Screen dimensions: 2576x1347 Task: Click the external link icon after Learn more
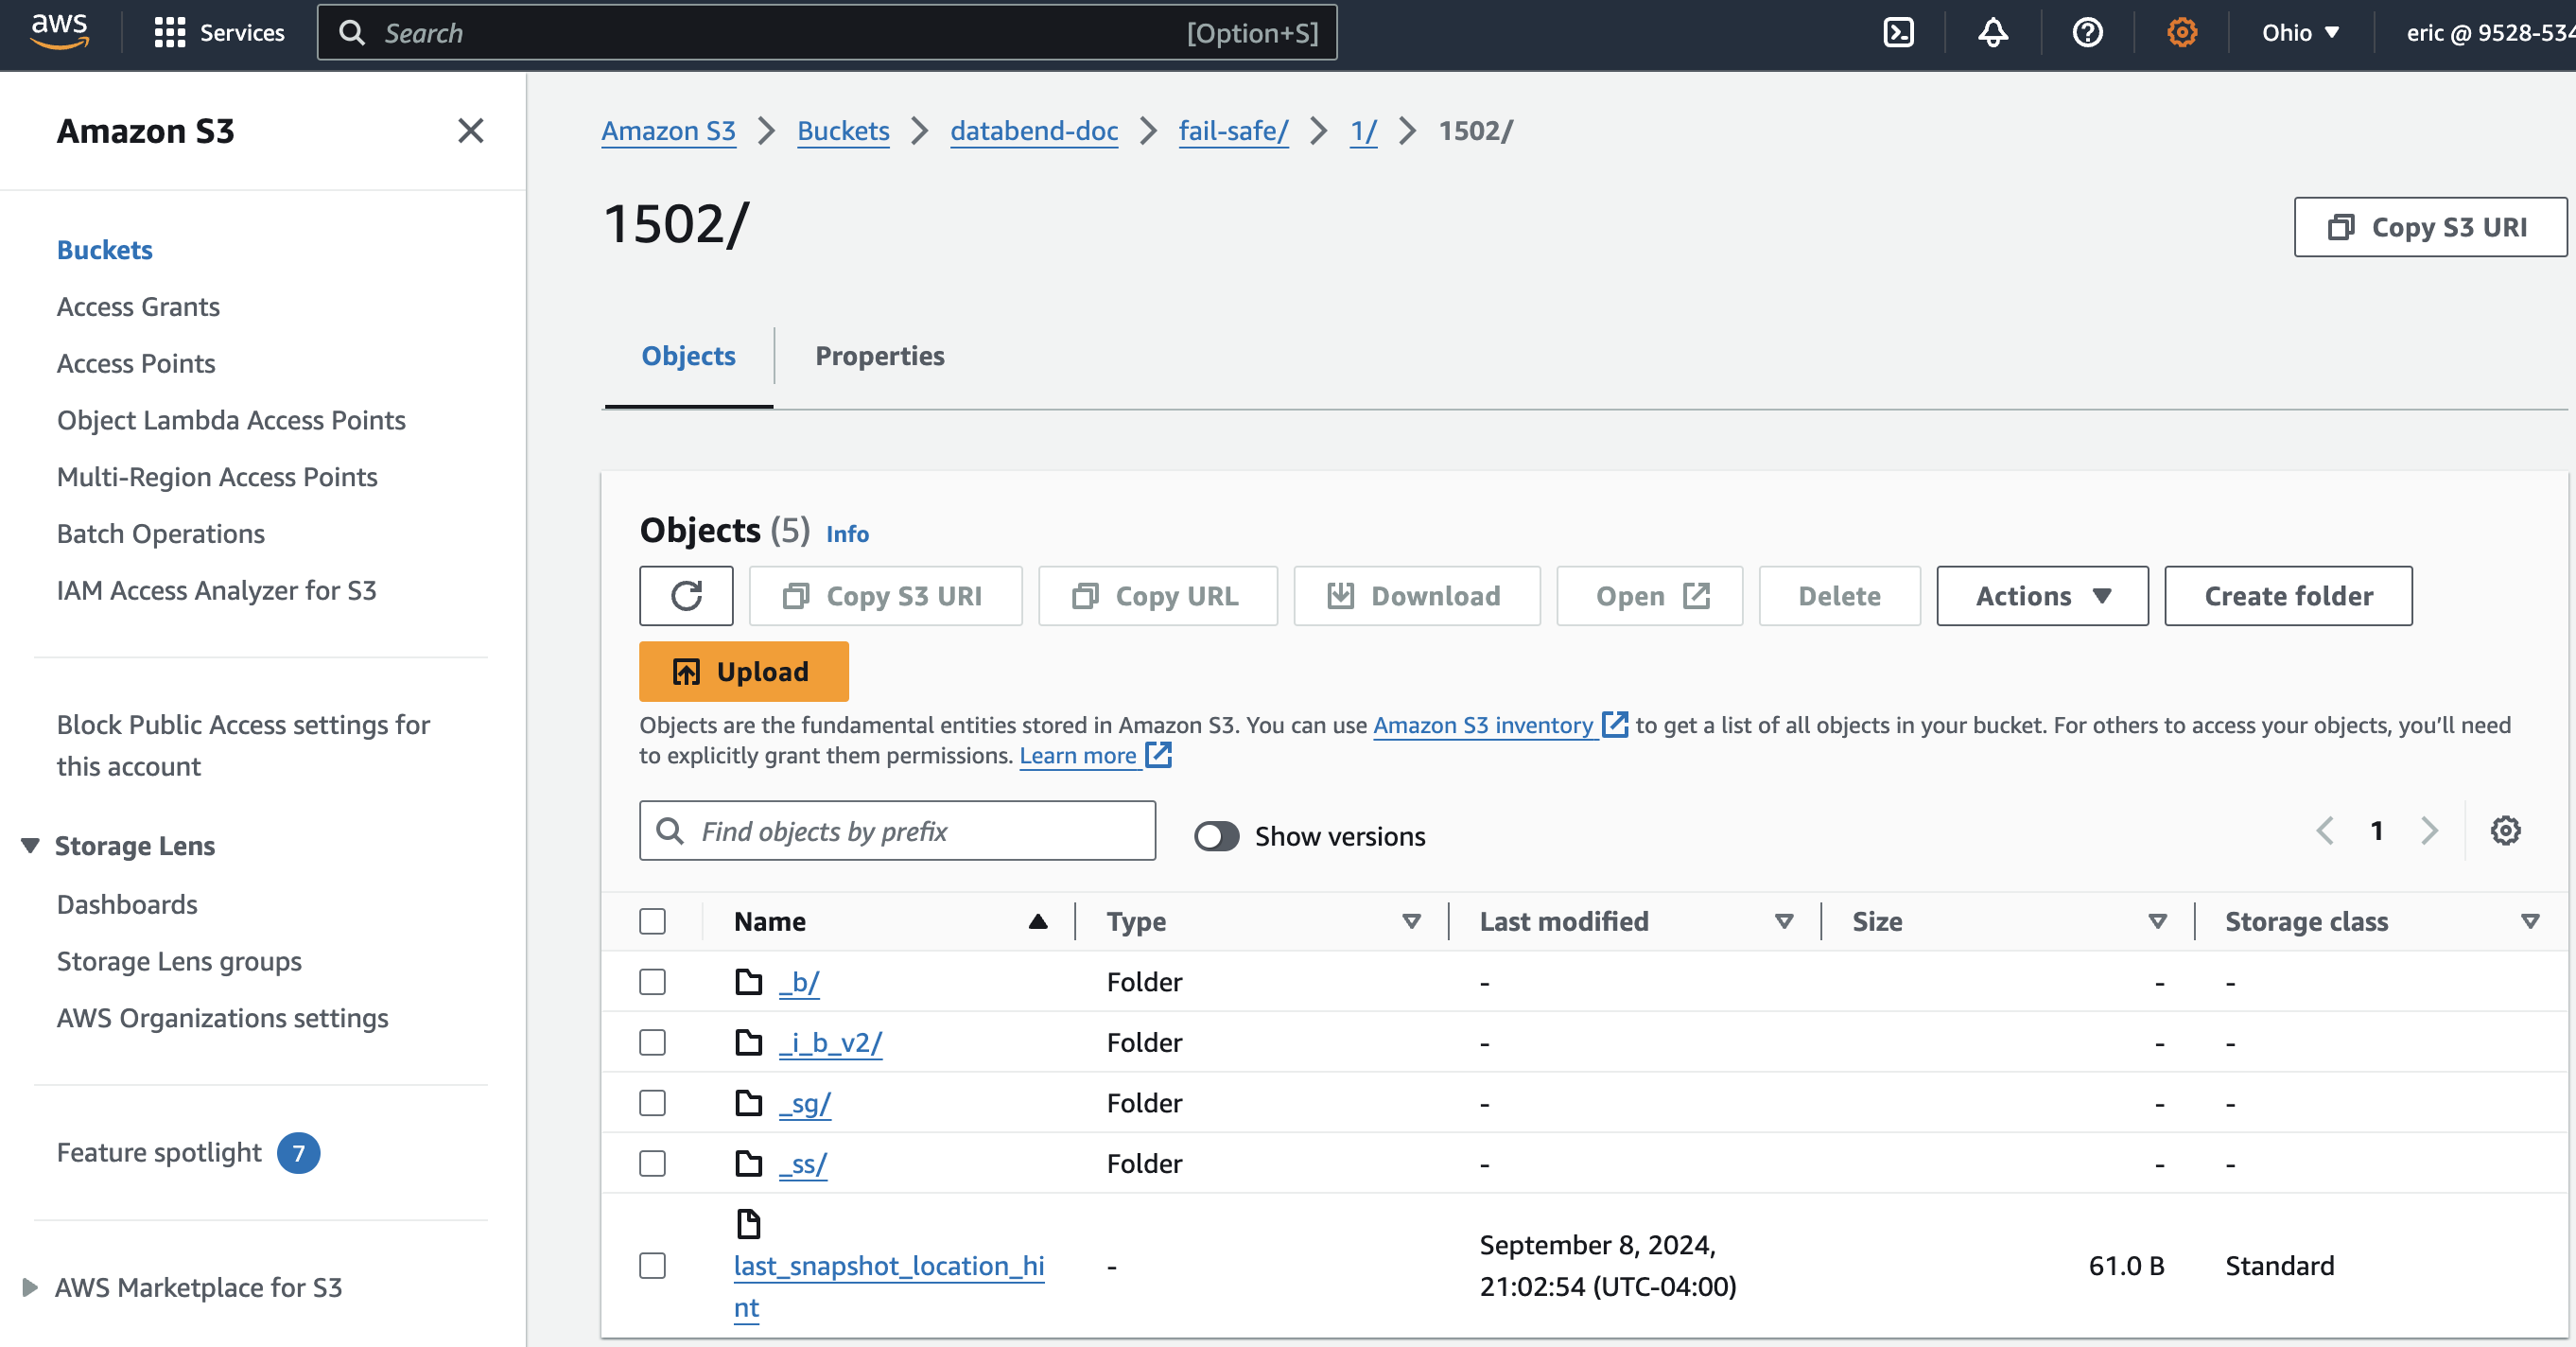click(x=1158, y=754)
